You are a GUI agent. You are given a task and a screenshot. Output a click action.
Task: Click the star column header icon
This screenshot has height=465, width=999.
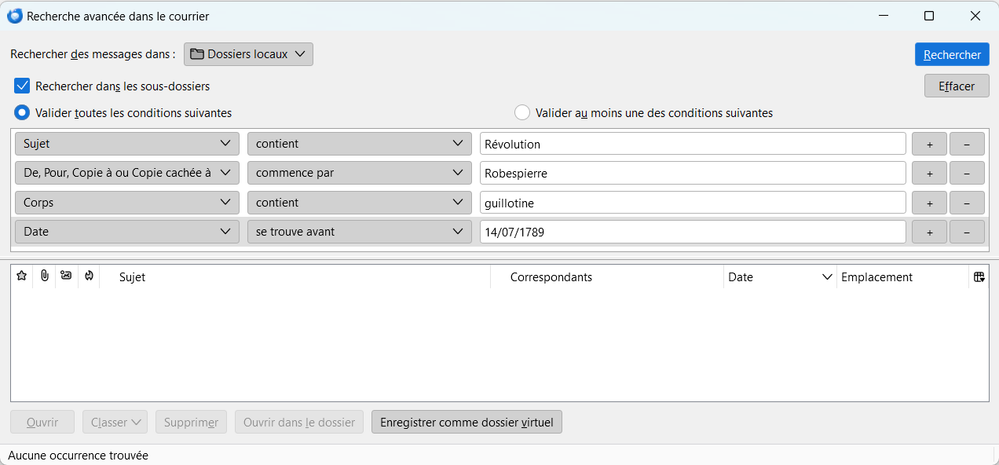(x=22, y=277)
